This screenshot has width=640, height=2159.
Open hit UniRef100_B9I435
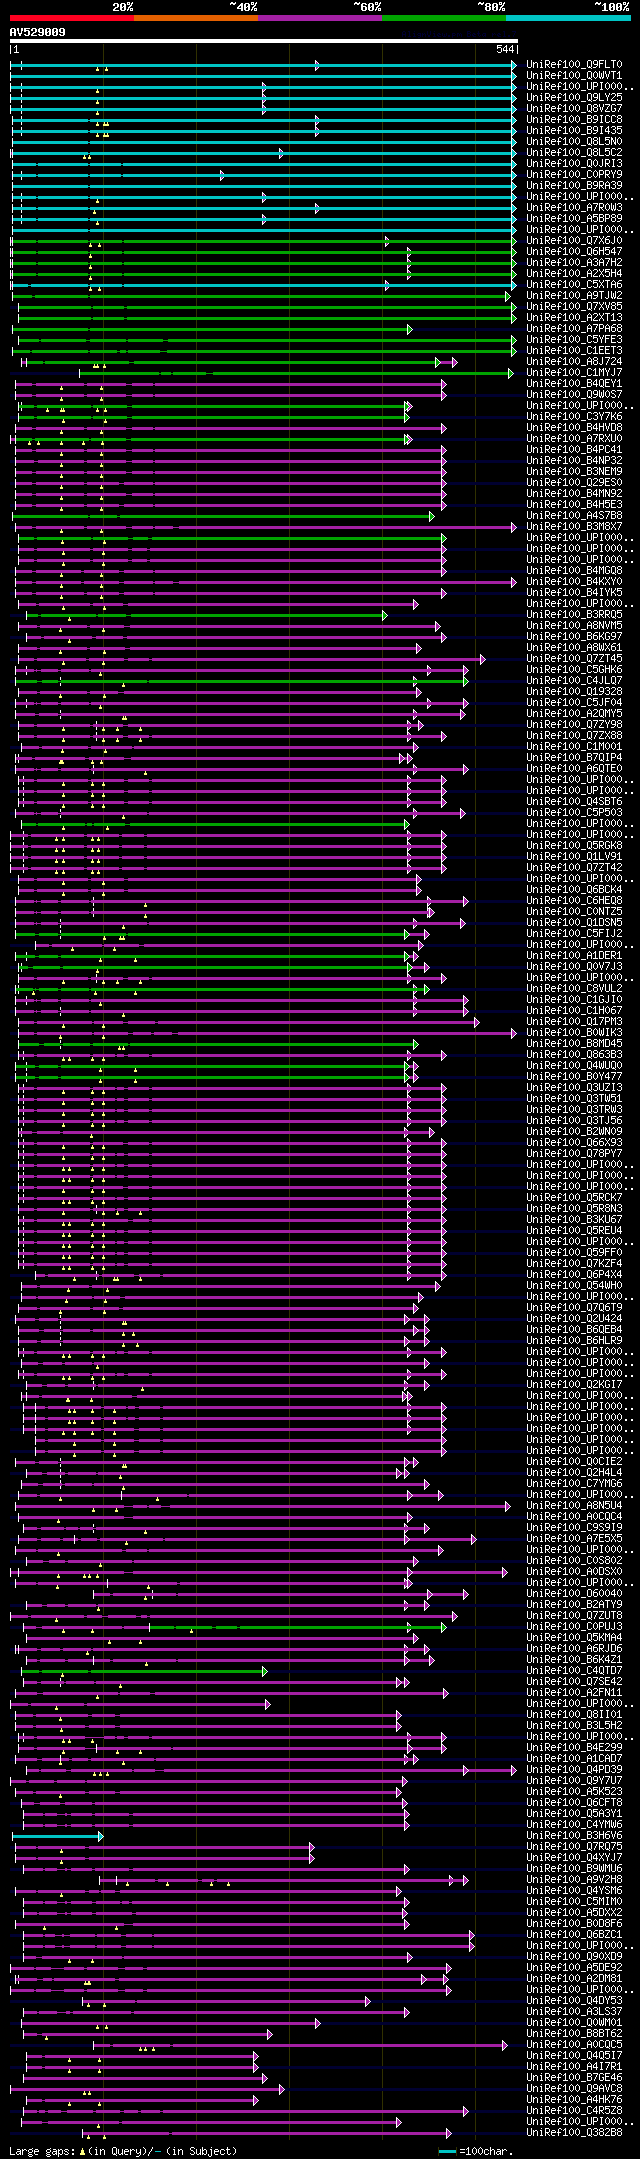(574, 131)
